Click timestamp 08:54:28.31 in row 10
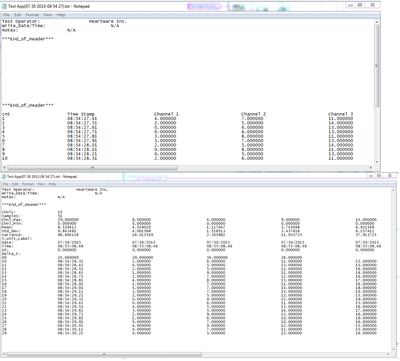 coord(82,158)
